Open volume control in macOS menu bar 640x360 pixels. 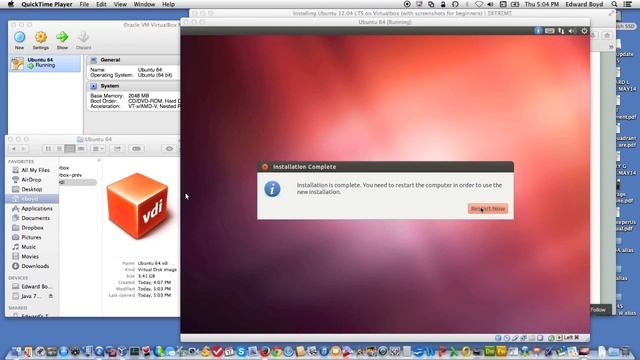(x=490, y=4)
